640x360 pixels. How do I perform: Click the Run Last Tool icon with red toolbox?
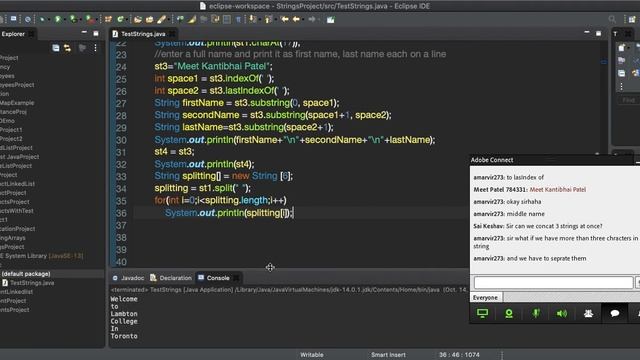89,19
